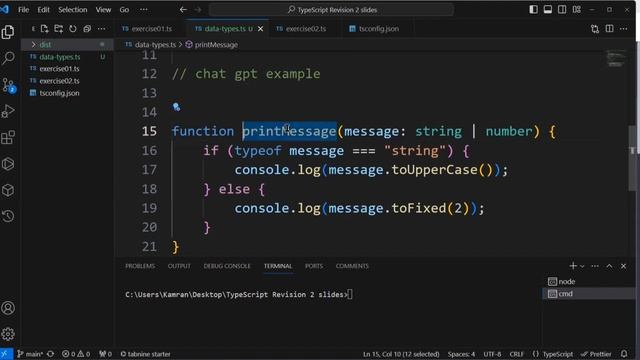This screenshot has height=360, width=640.
Task: Click Compare Changes icon in editor toolbar
Action: (595, 29)
